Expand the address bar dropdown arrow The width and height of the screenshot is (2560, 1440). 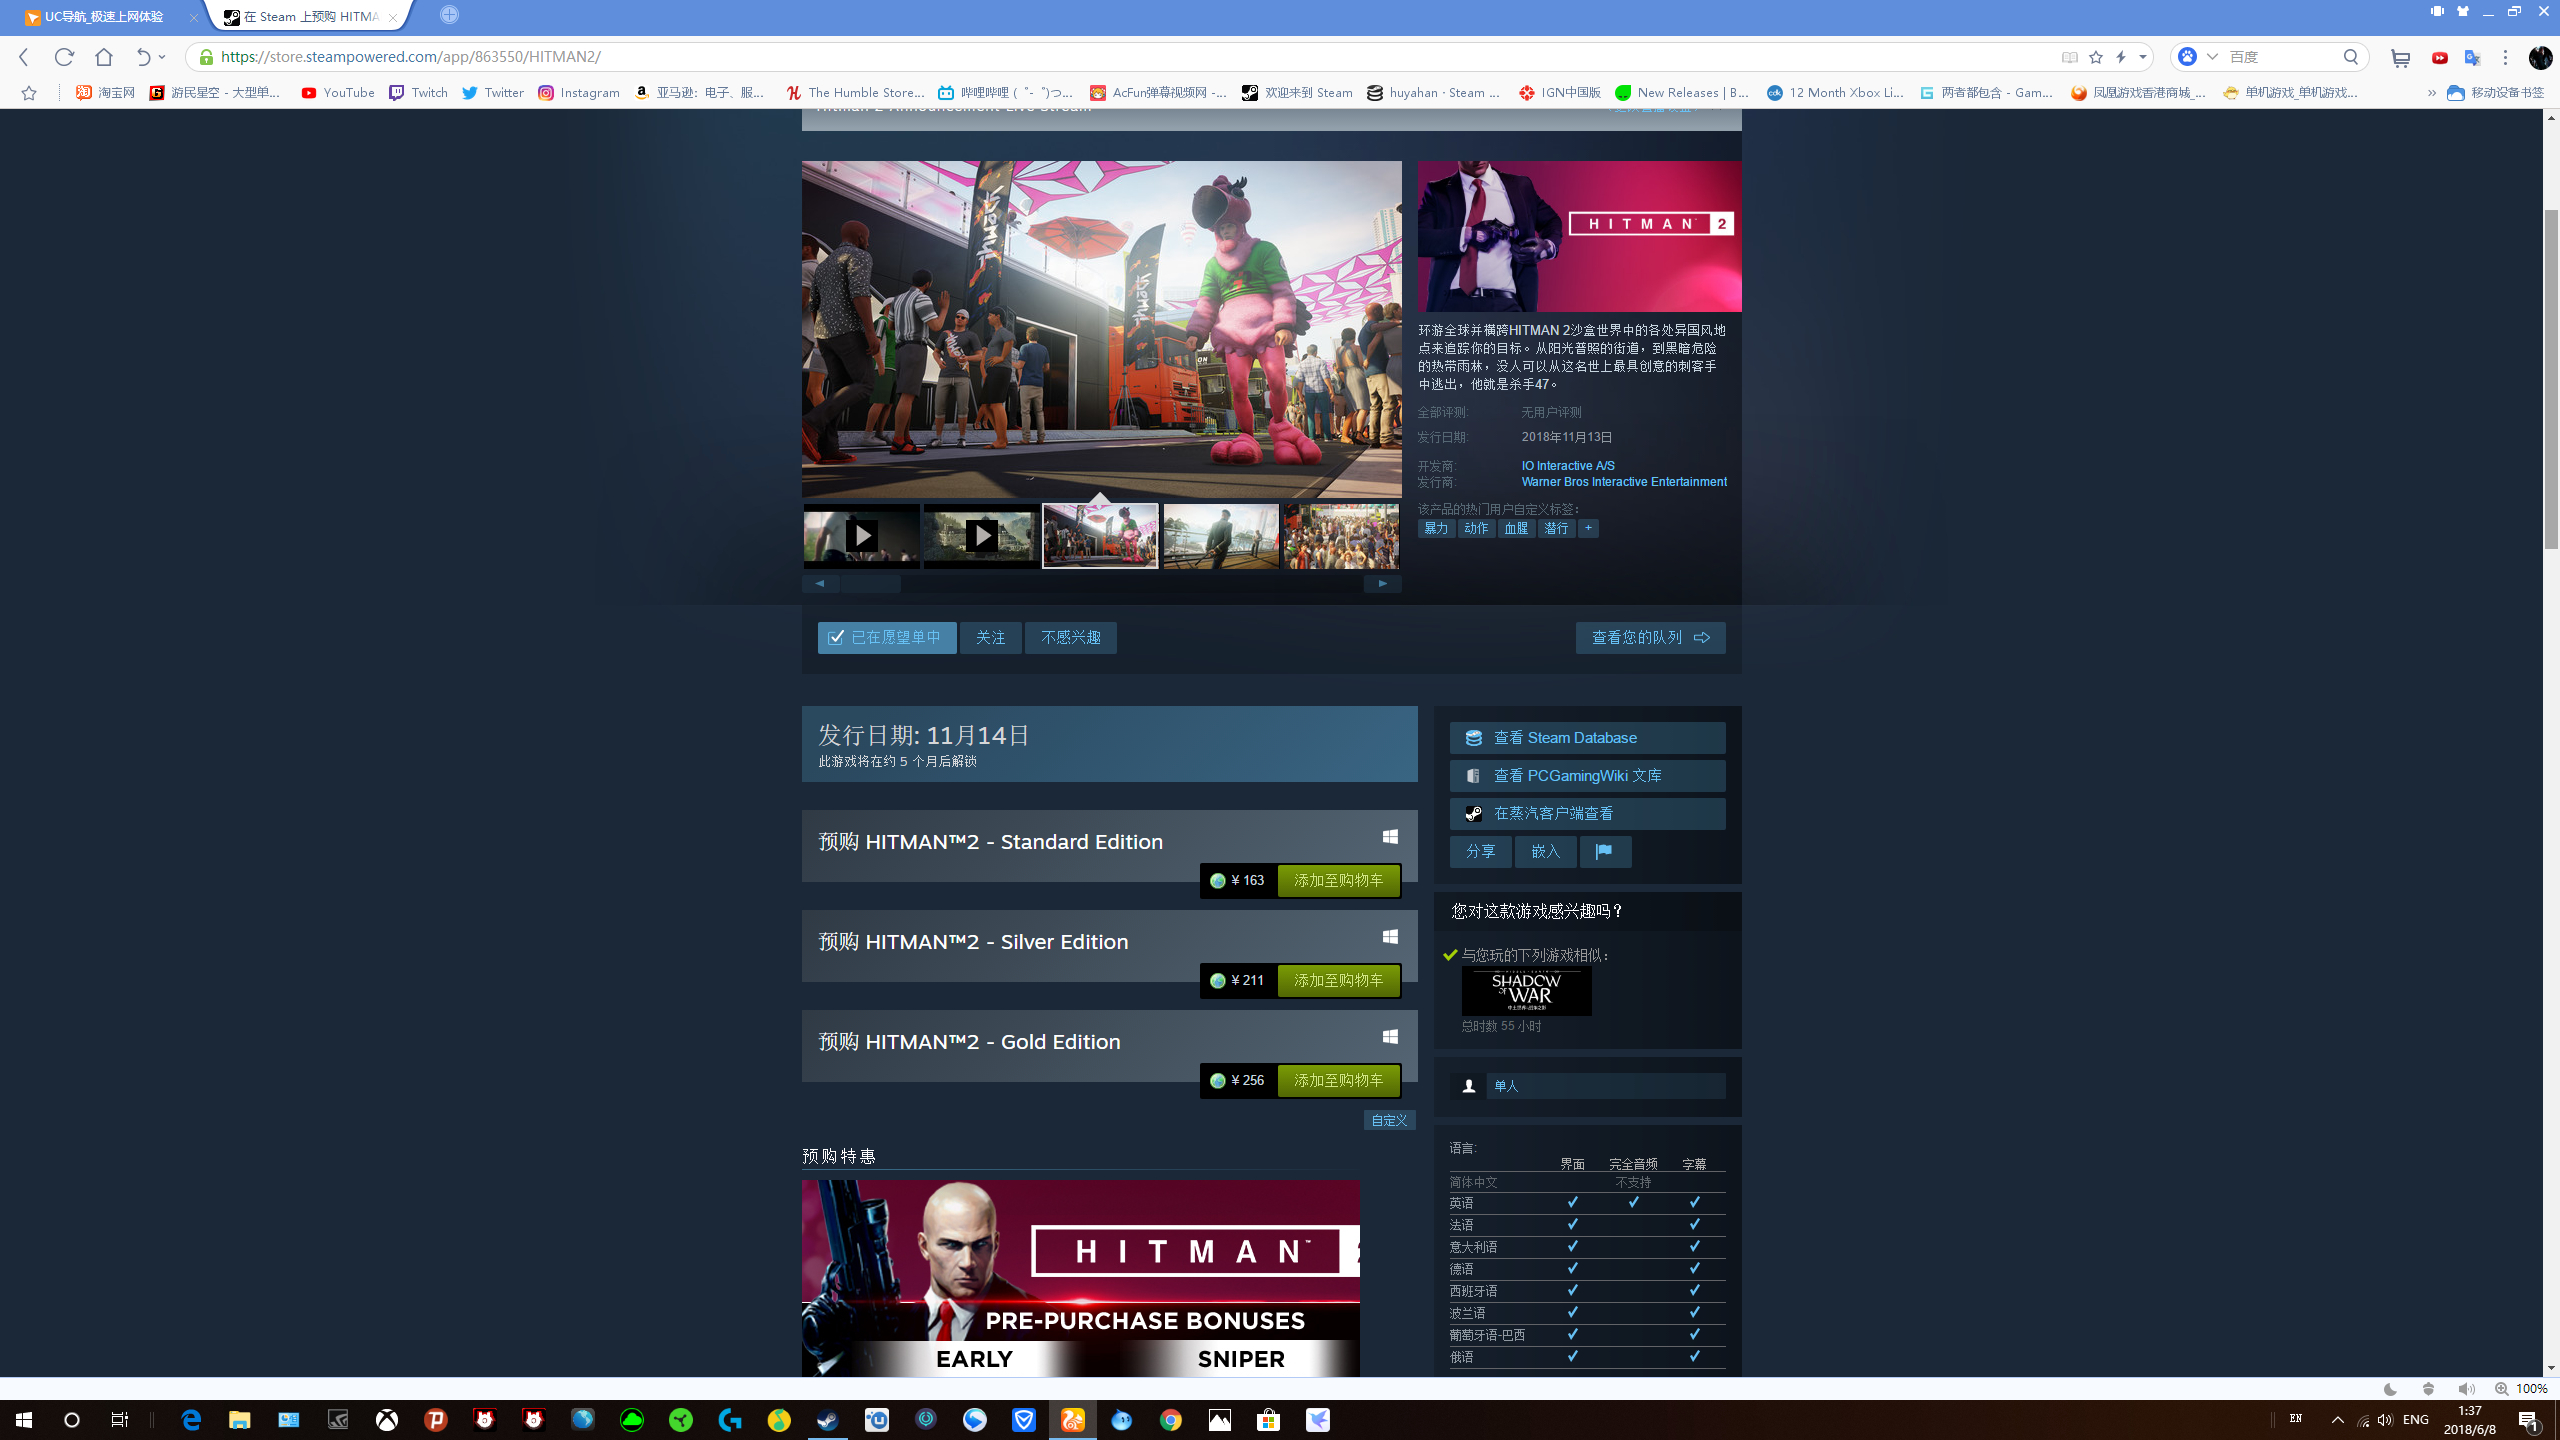2143,57
